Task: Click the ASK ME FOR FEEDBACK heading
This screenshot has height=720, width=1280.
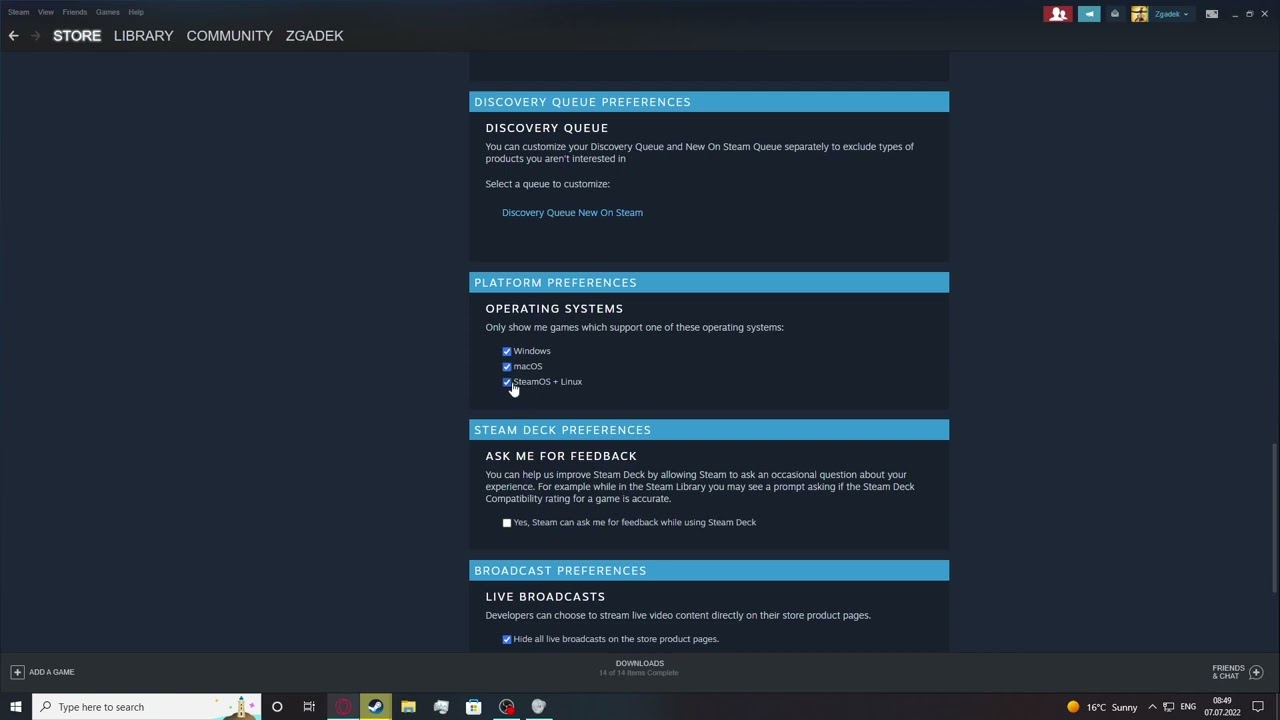Action: click(561, 456)
